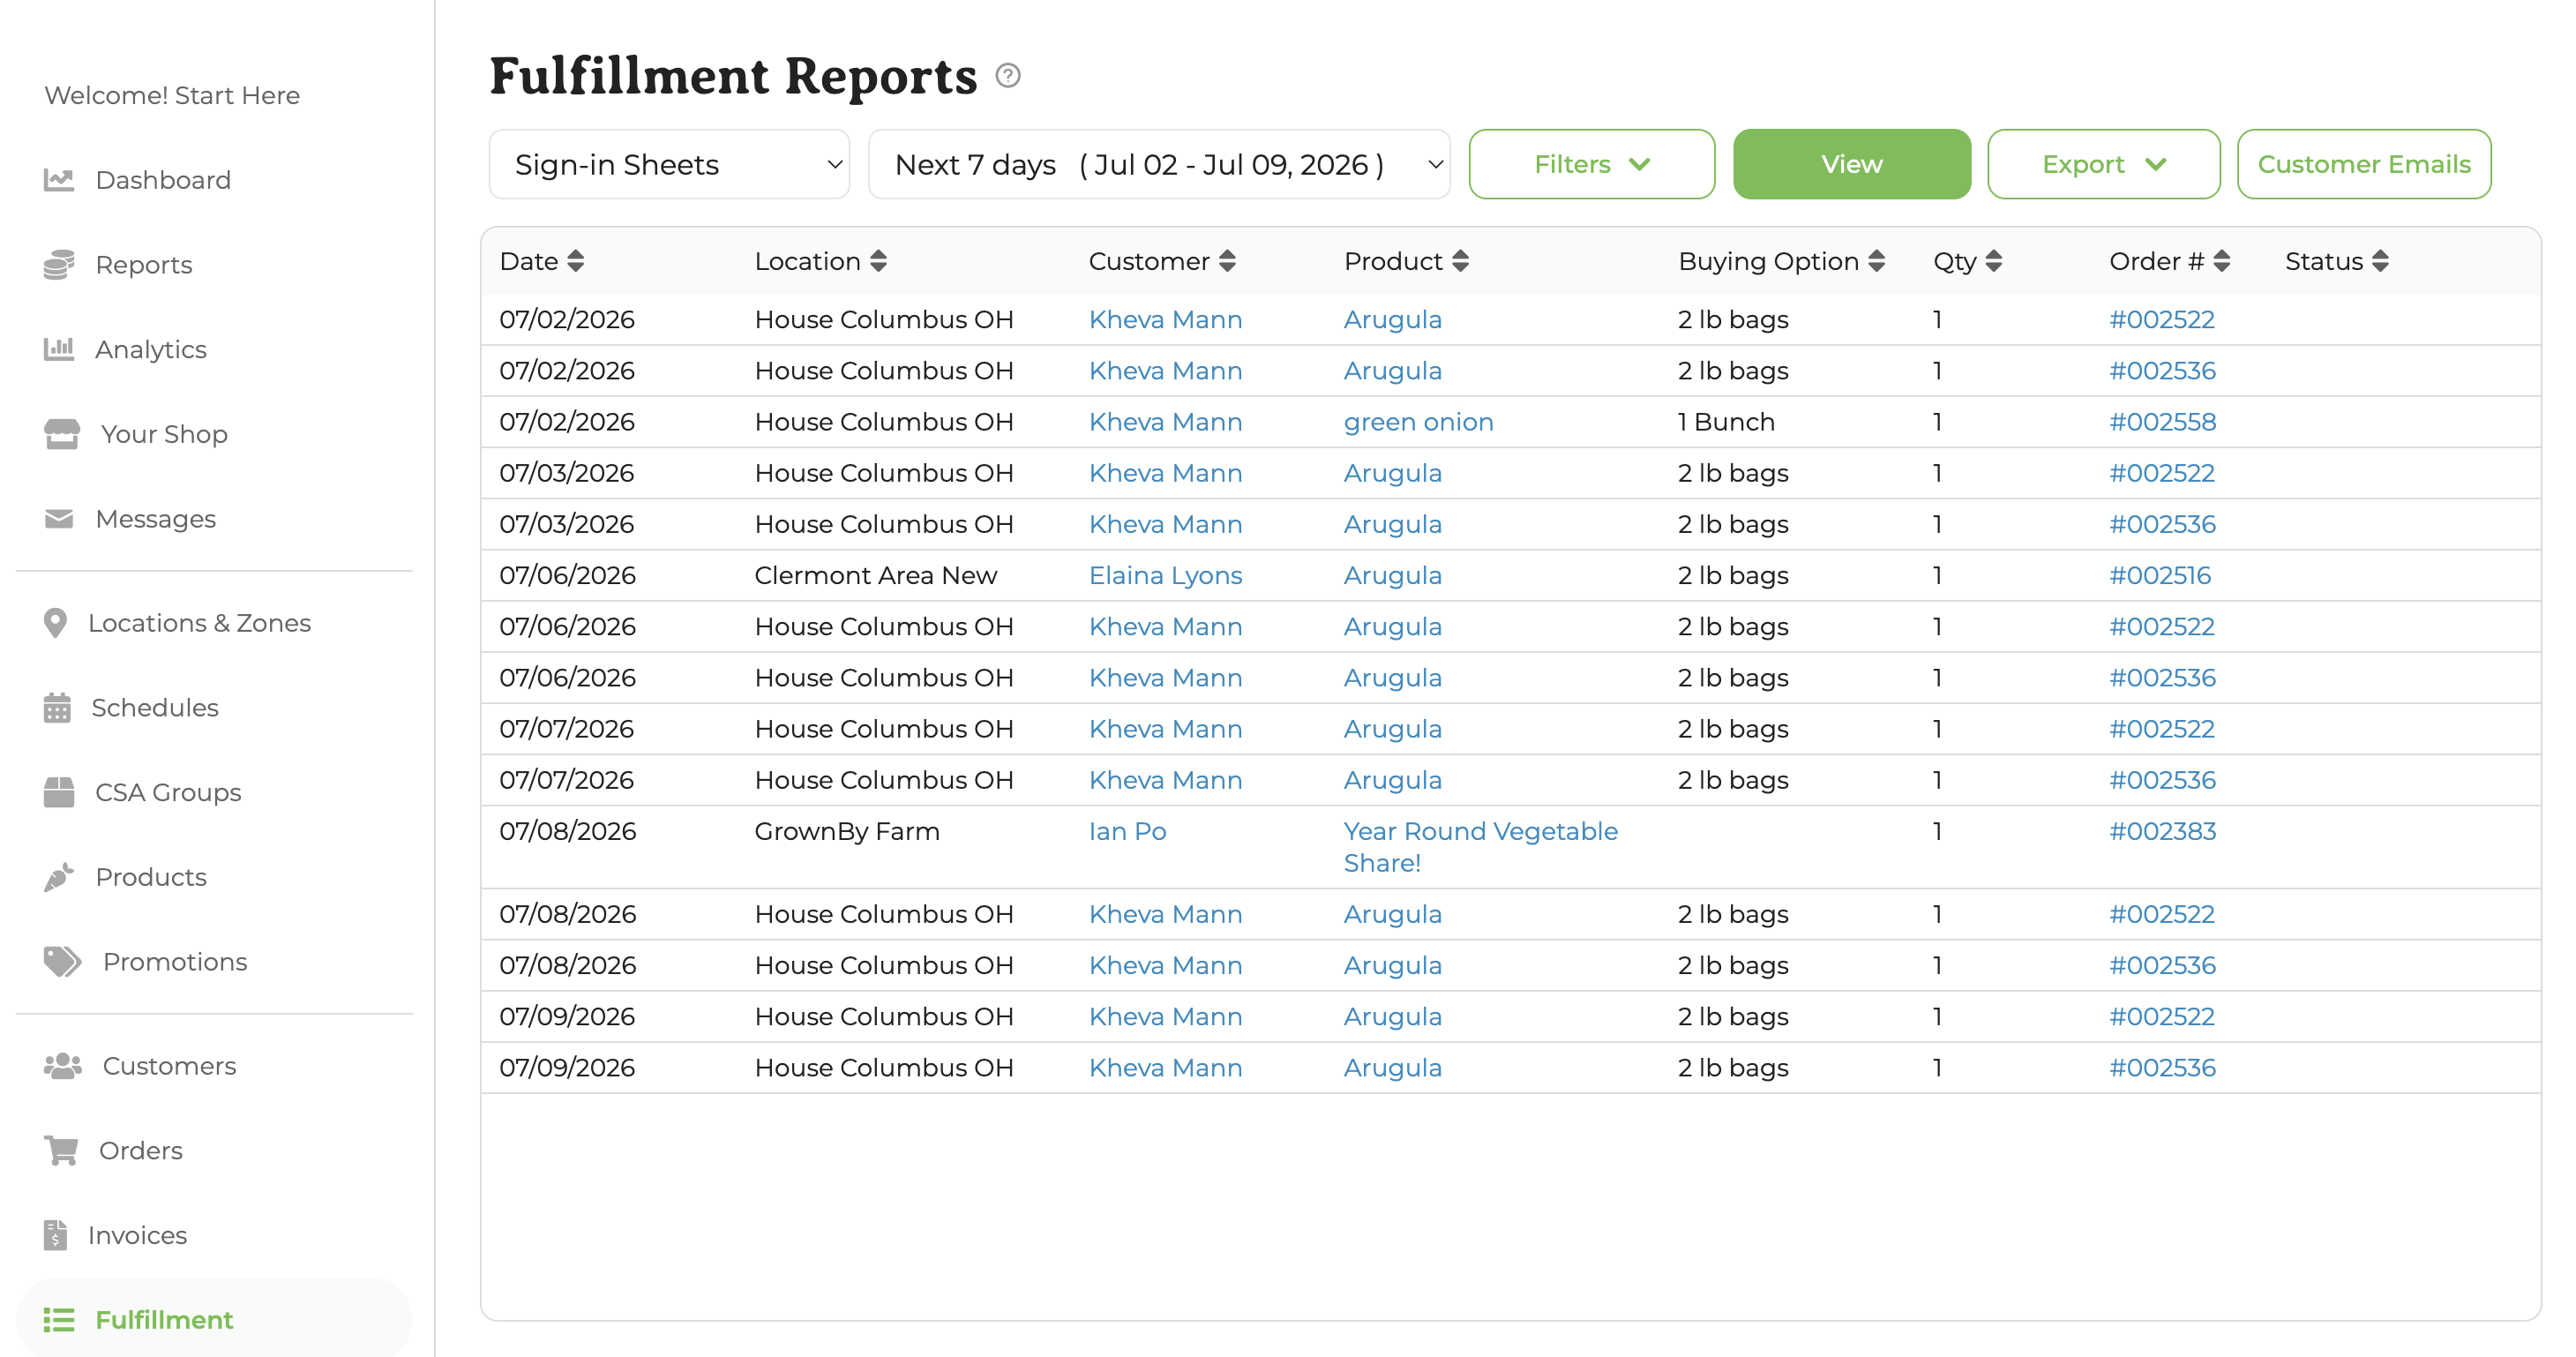Click the green View button

pyautogui.click(x=1851, y=164)
